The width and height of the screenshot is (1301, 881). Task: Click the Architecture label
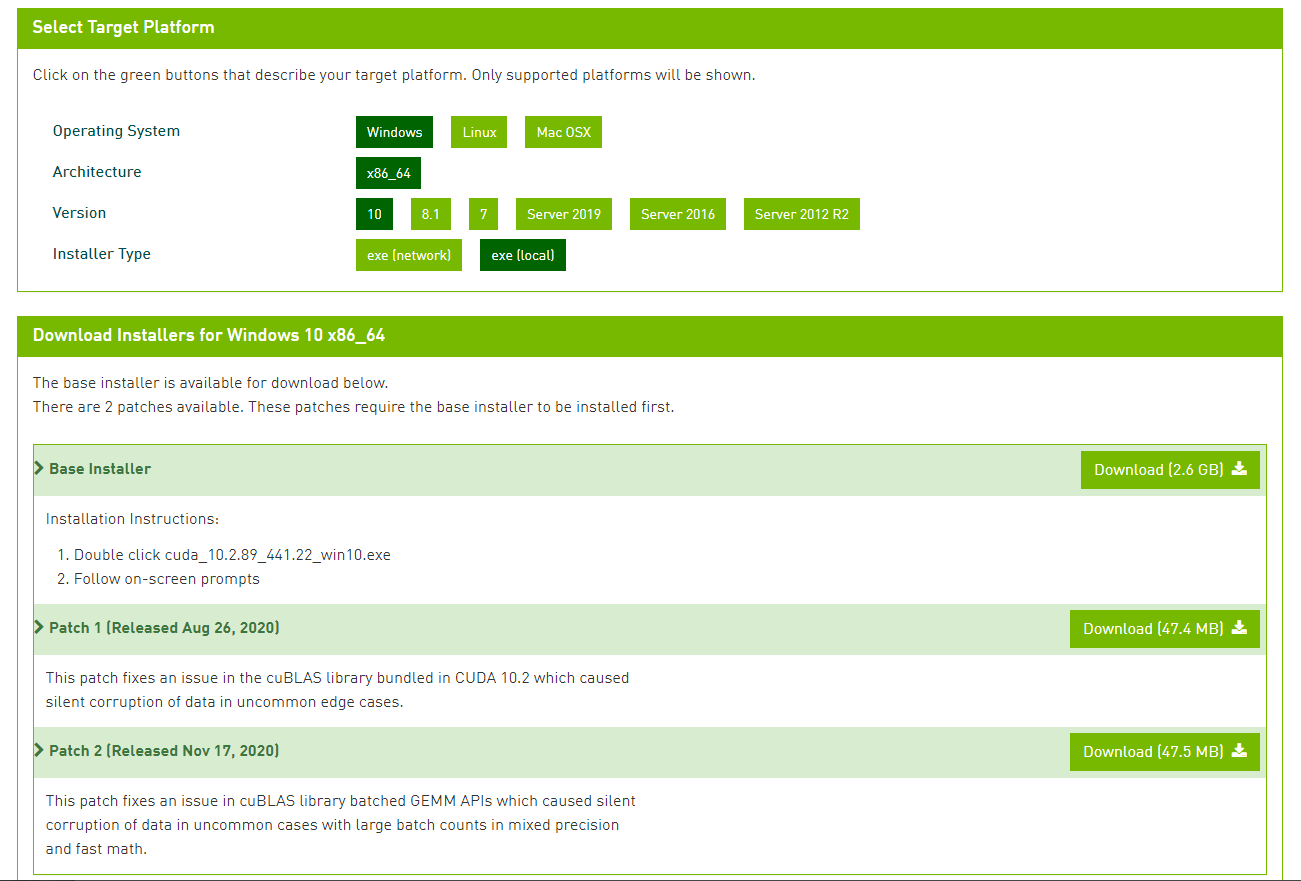[97, 172]
